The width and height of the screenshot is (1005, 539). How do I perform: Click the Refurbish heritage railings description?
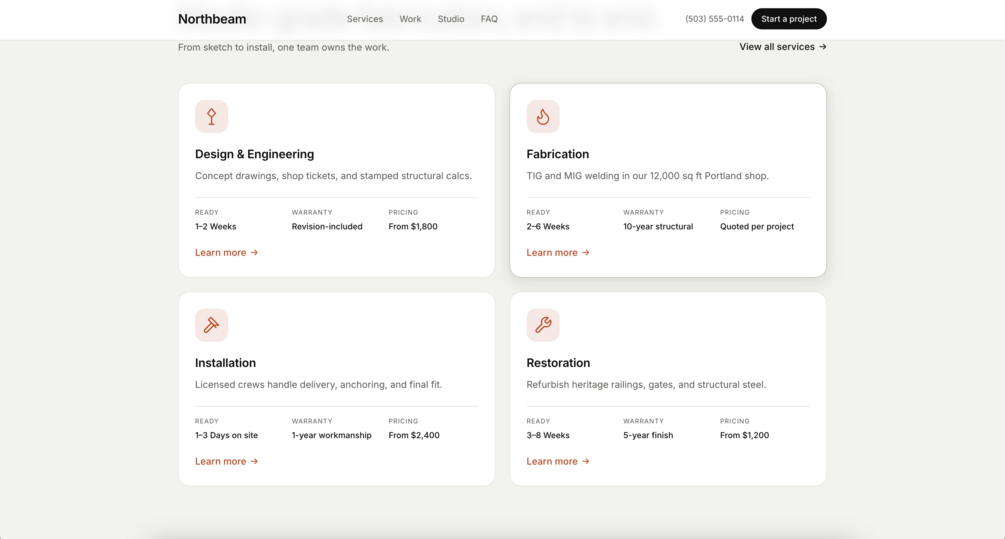click(x=646, y=385)
